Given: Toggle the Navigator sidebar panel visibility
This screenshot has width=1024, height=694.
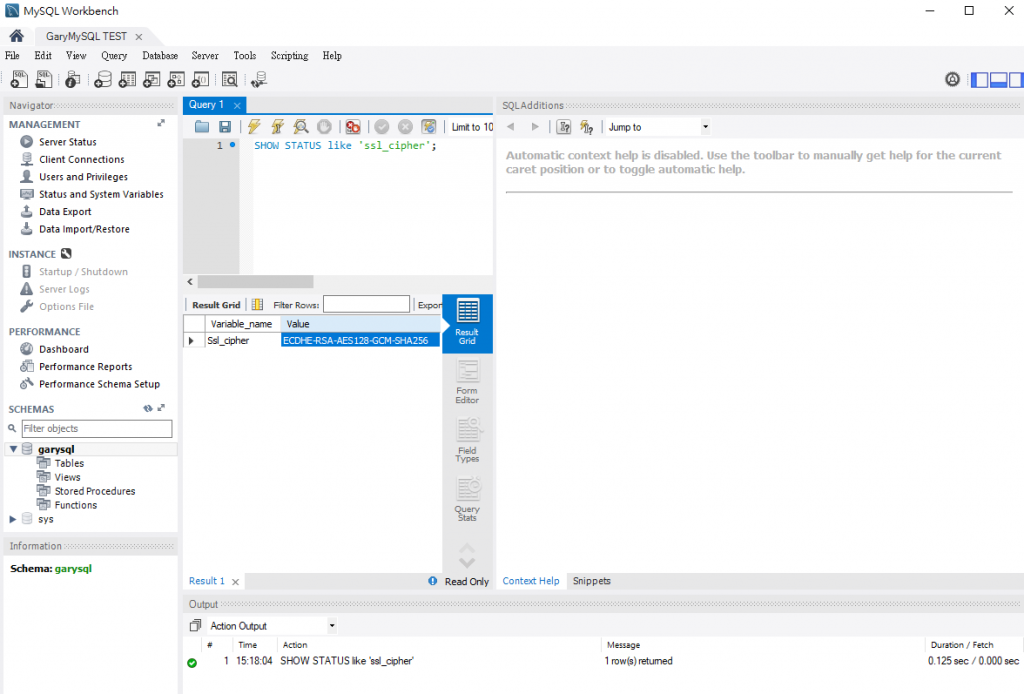Looking at the screenshot, I should point(979,80).
